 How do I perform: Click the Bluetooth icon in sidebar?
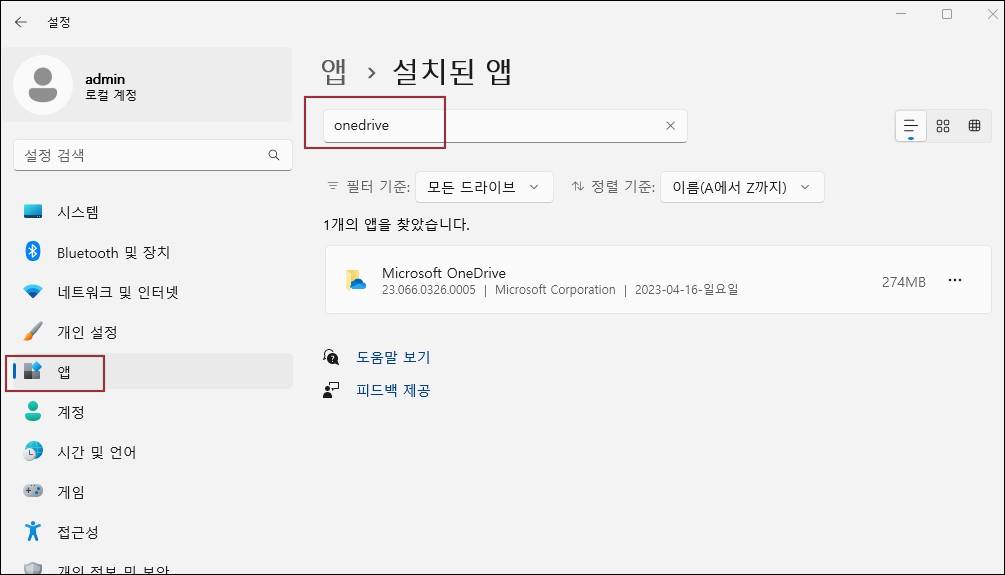(33, 251)
